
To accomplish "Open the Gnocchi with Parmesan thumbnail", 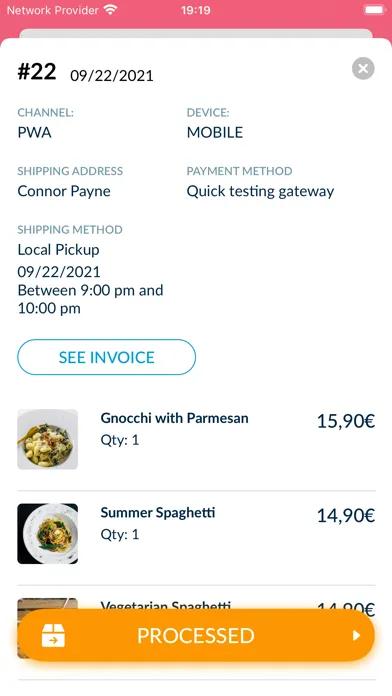I will [x=48, y=439].
